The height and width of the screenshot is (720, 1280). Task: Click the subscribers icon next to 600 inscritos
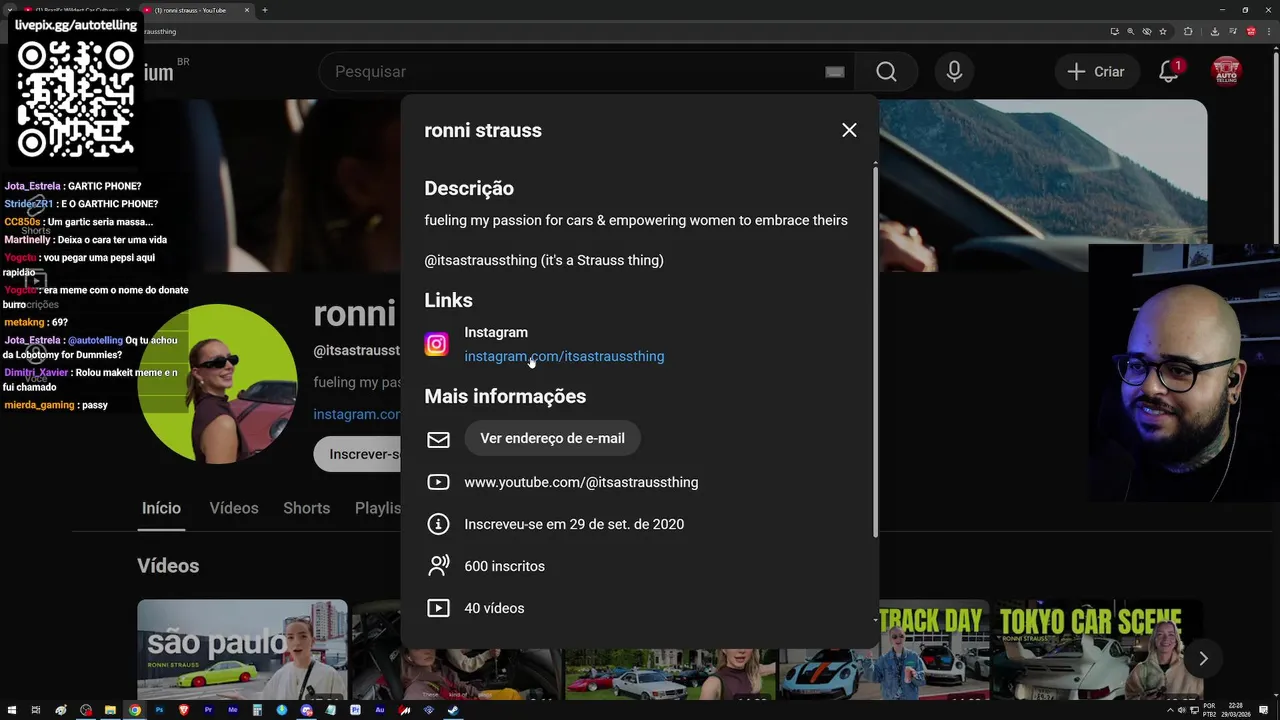[438, 566]
